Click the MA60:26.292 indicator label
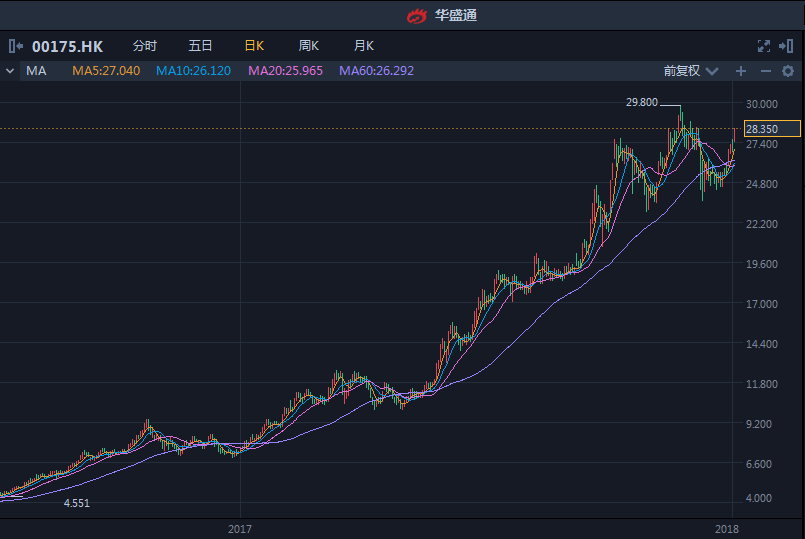 (x=376, y=71)
